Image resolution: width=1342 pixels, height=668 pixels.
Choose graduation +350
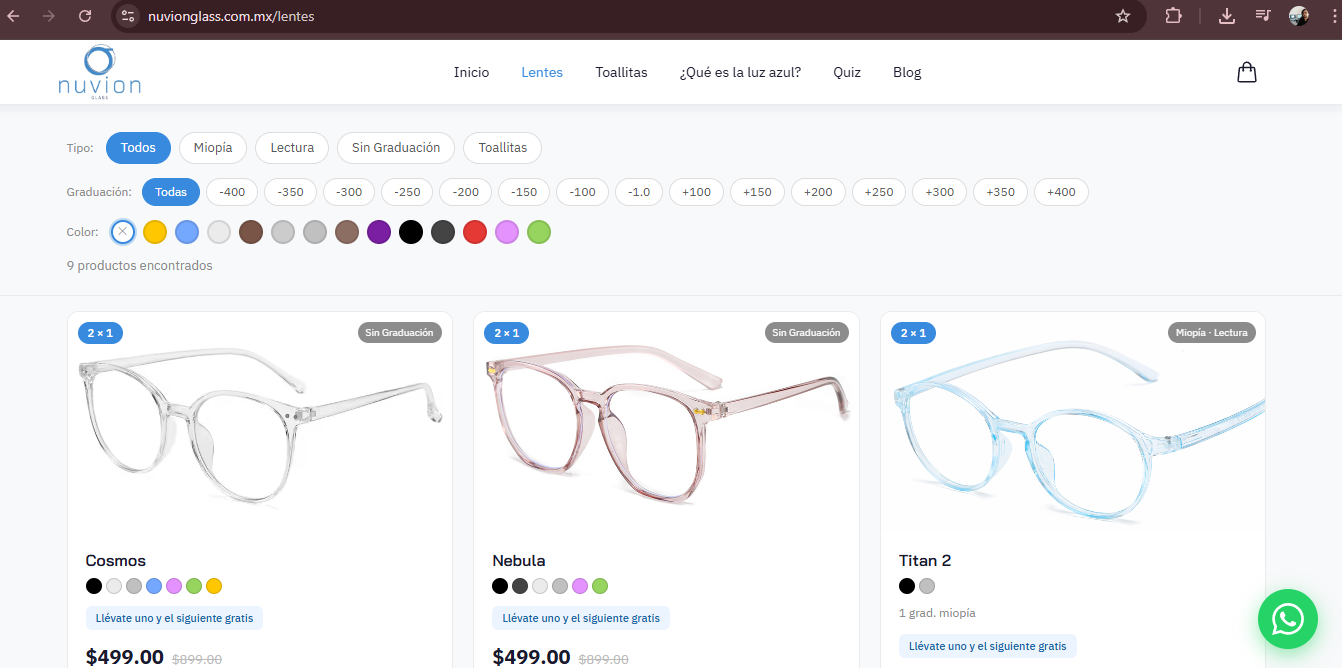click(1000, 192)
